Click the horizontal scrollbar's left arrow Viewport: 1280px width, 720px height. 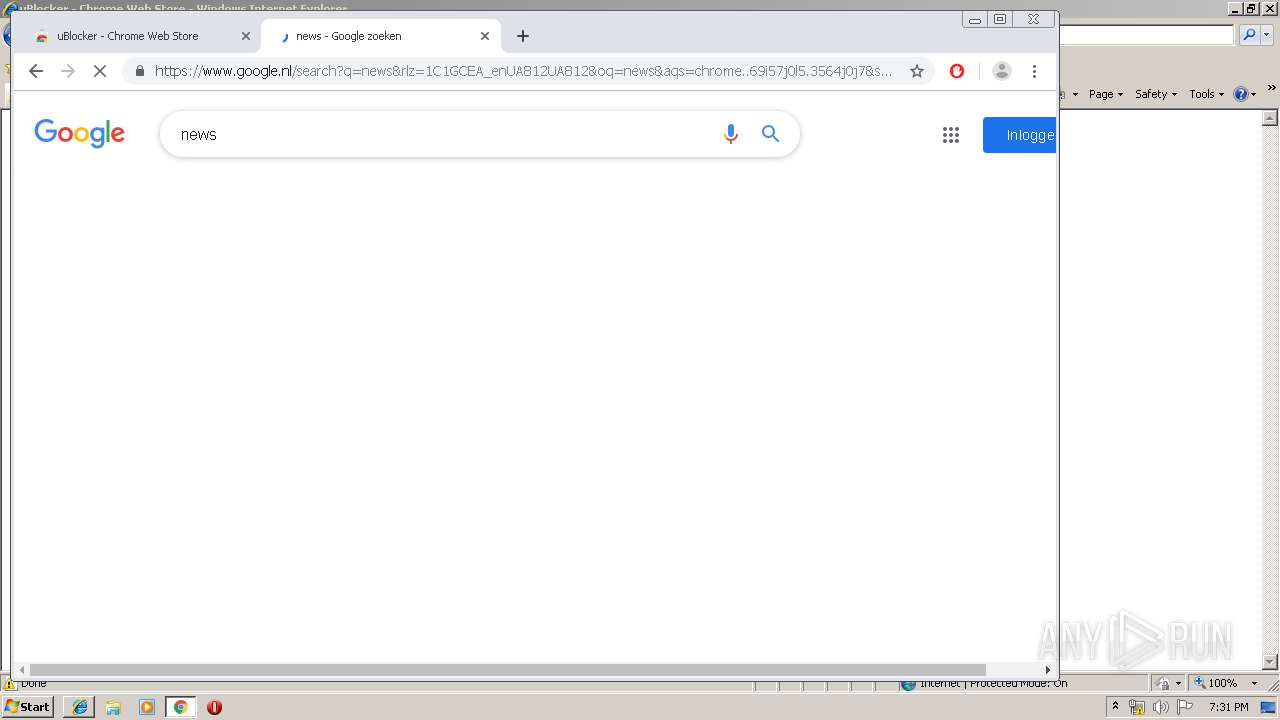[x=22, y=670]
